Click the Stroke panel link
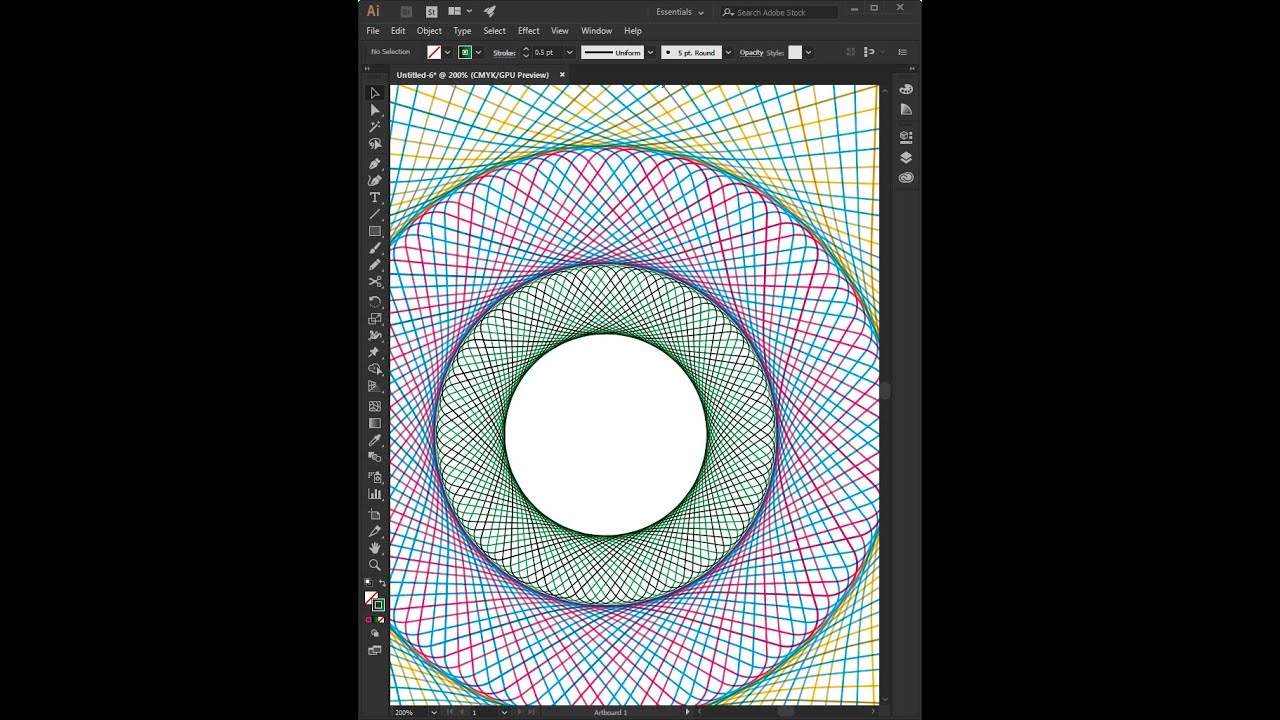This screenshot has width=1280, height=720. click(504, 53)
